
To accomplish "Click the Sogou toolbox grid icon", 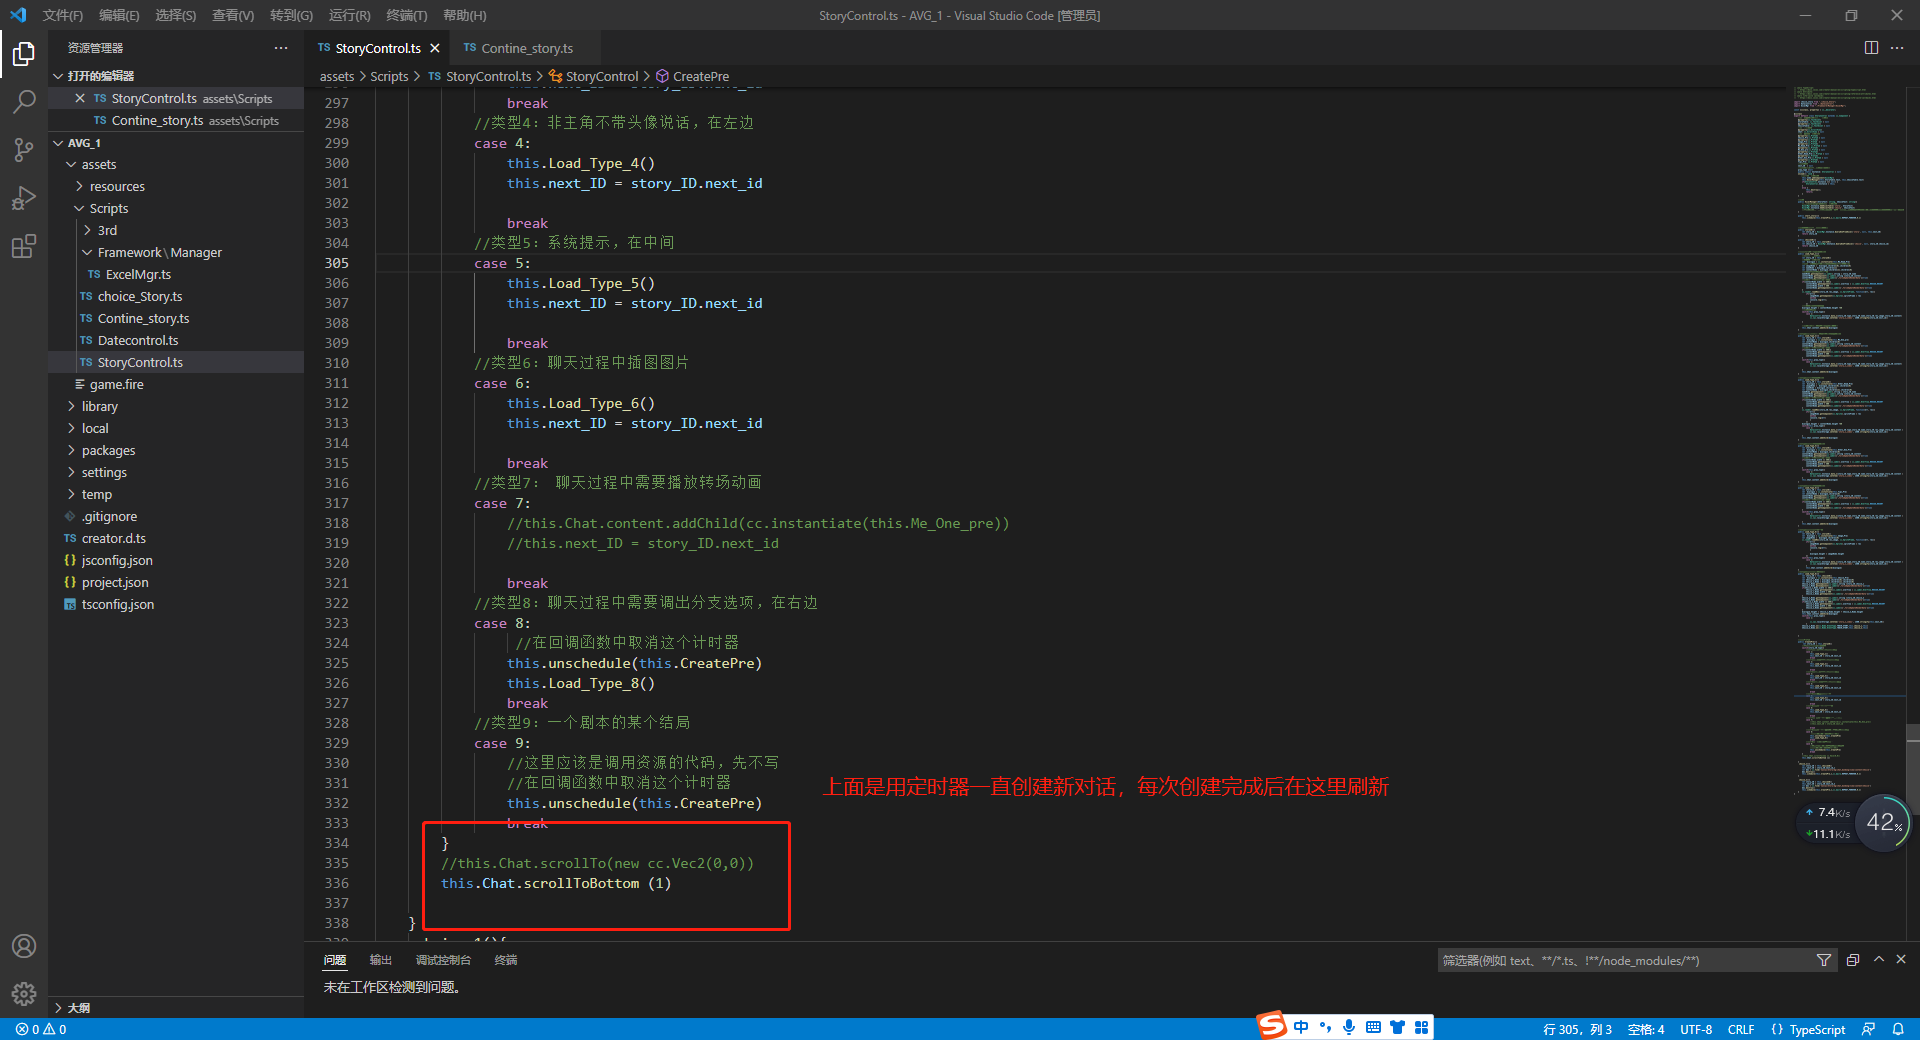I will (1421, 1027).
